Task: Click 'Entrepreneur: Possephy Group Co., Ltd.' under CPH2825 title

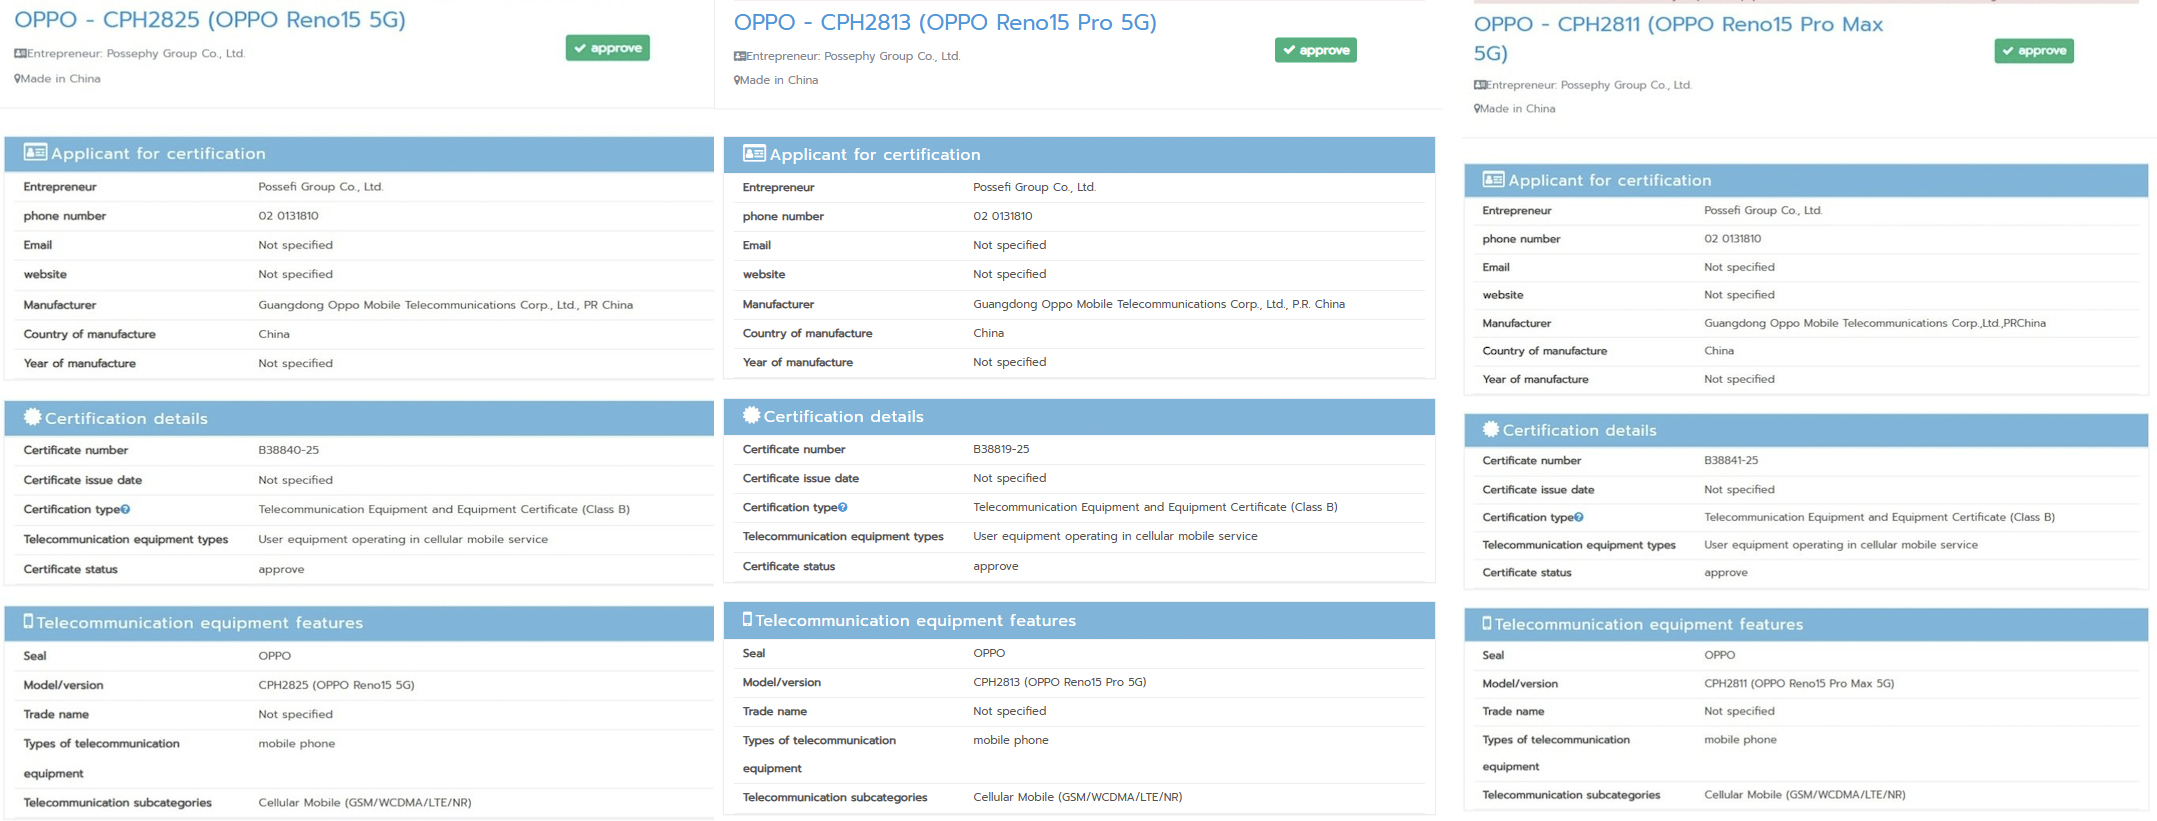Action: [136, 54]
